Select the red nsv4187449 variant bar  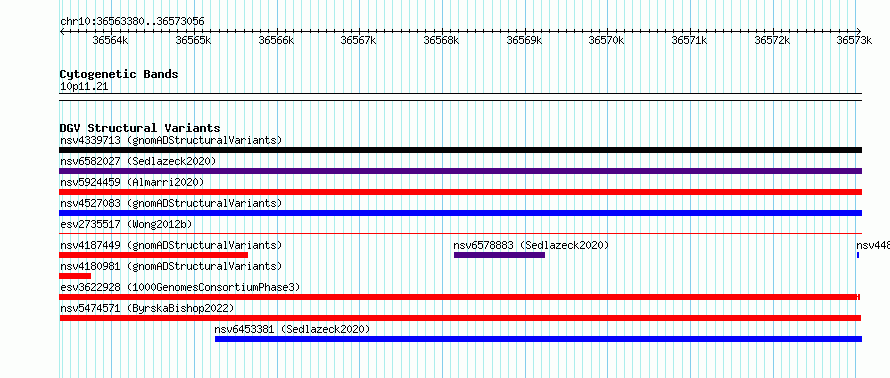[x=153, y=255]
